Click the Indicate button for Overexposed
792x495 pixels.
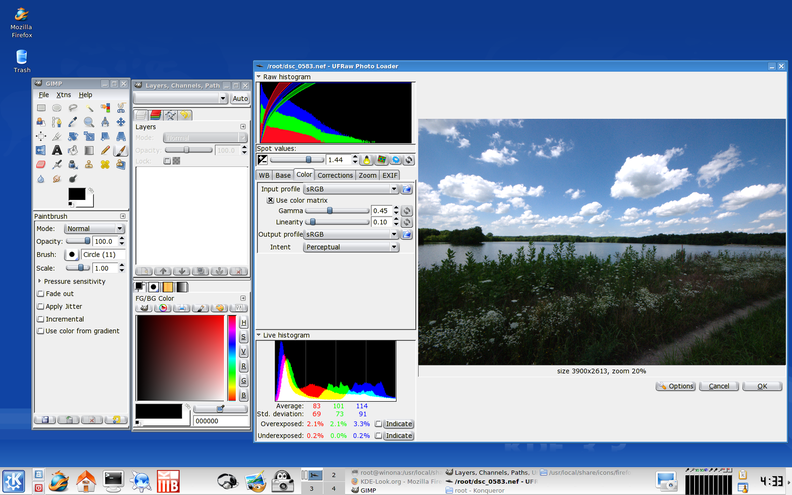pyautogui.click(x=399, y=424)
